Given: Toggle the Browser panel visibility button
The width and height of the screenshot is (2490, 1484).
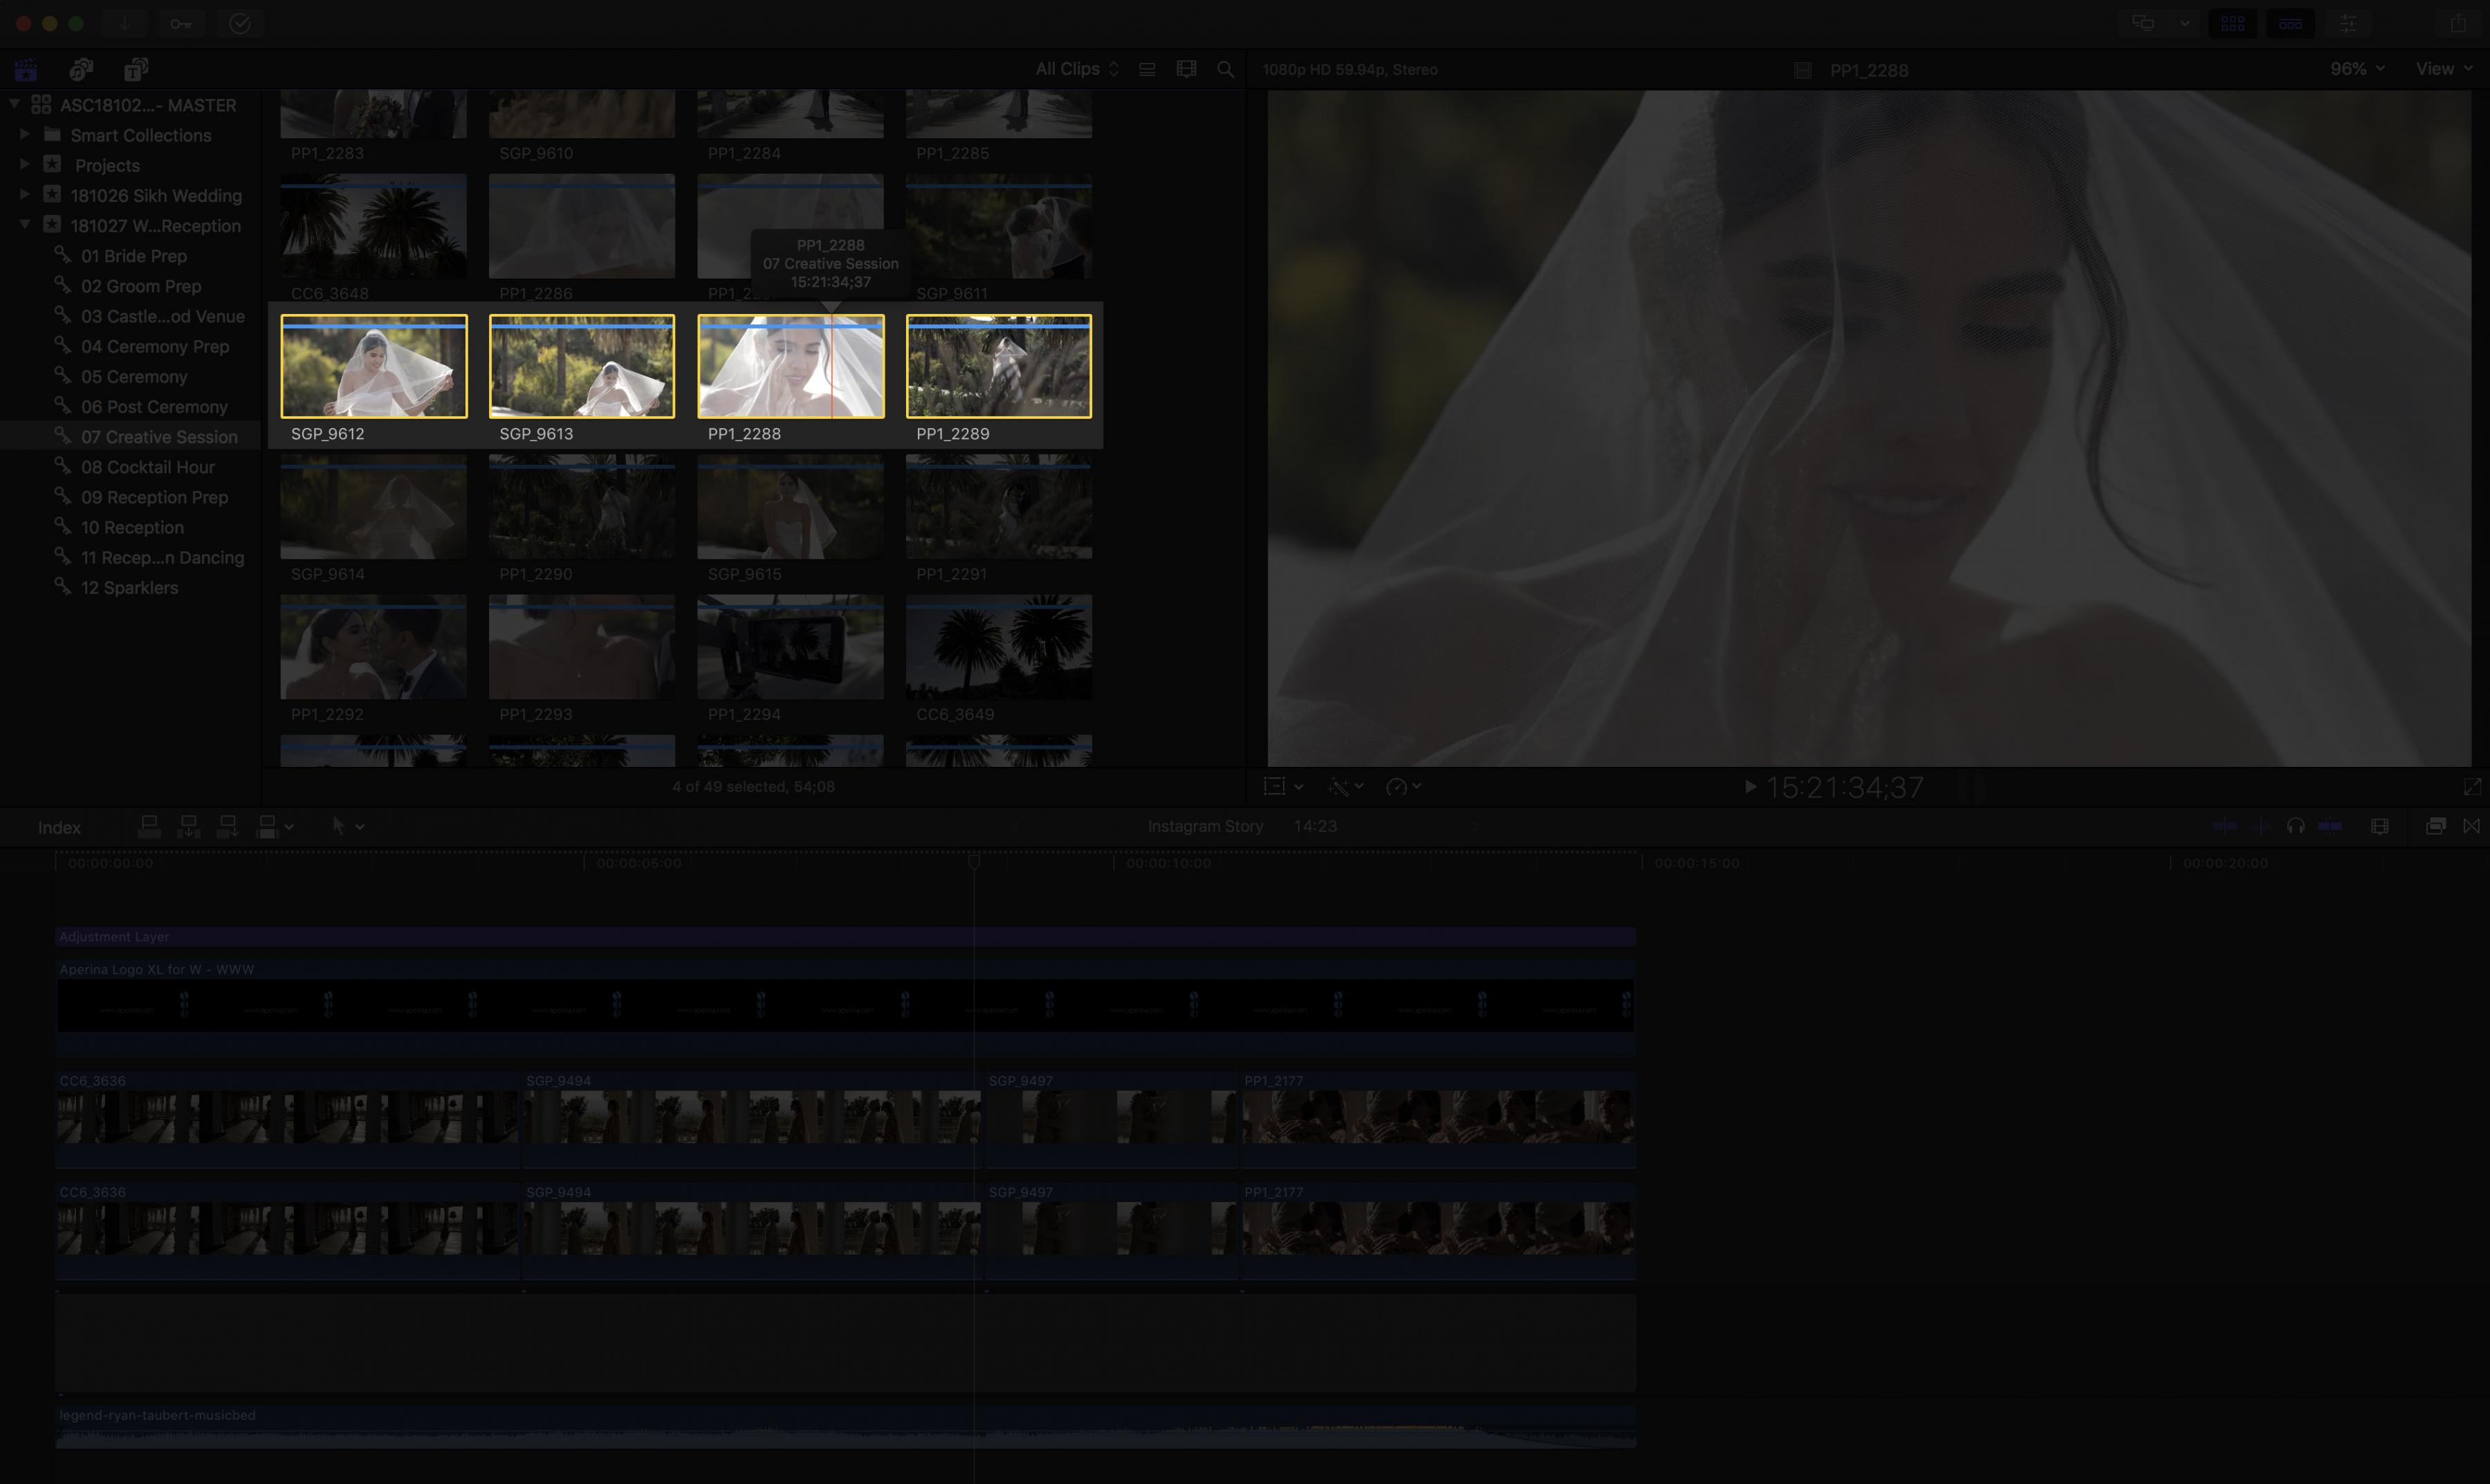Looking at the screenshot, I should click(2233, 23).
